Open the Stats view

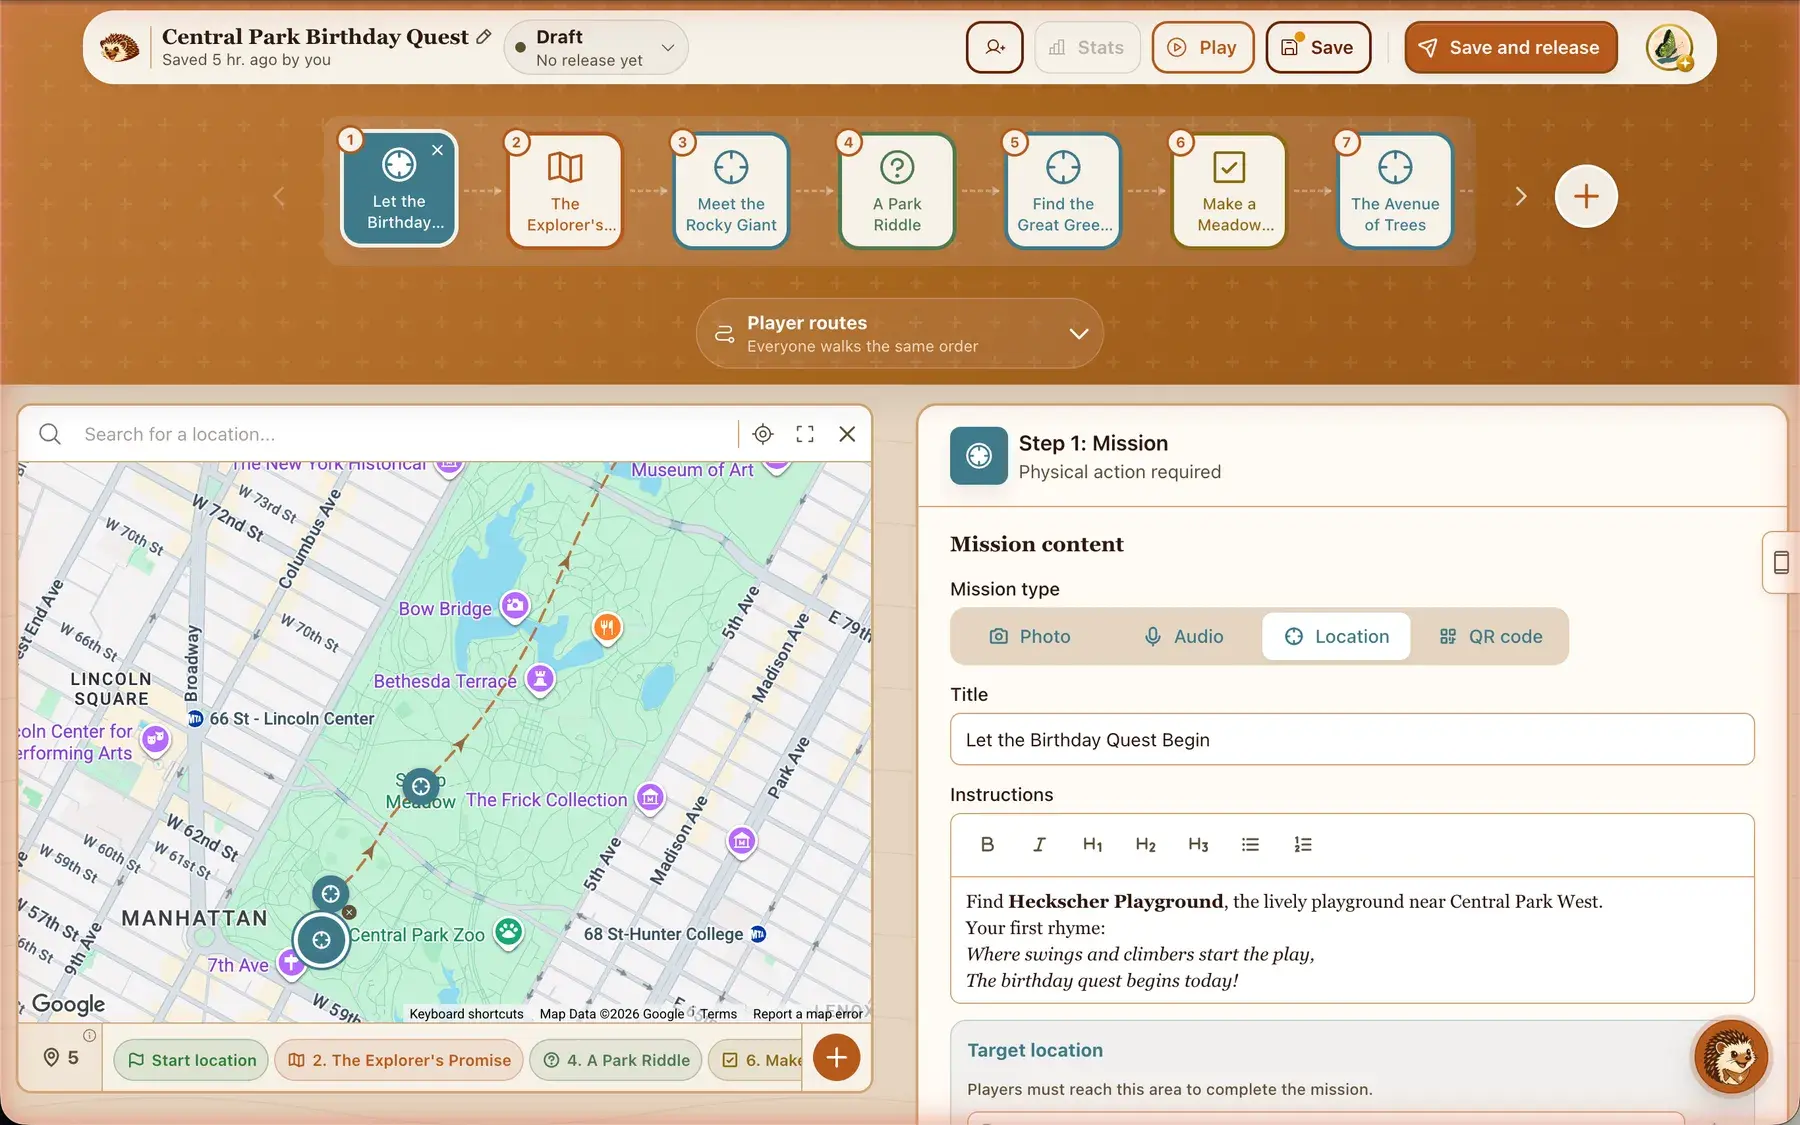[x=1087, y=47]
